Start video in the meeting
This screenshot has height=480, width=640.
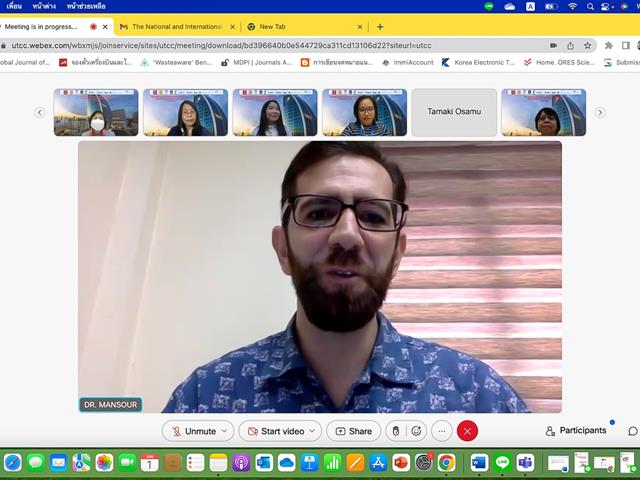tap(276, 431)
